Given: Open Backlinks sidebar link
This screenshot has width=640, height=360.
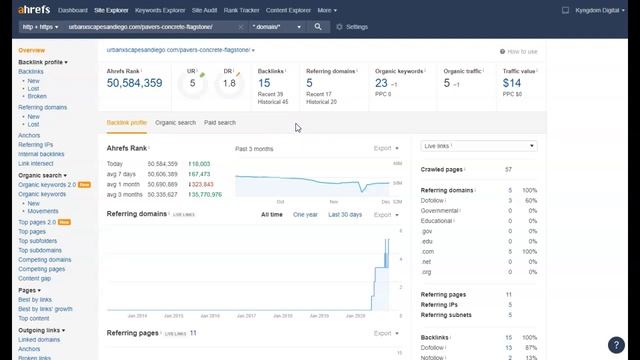Looking at the screenshot, I should pos(31,71).
